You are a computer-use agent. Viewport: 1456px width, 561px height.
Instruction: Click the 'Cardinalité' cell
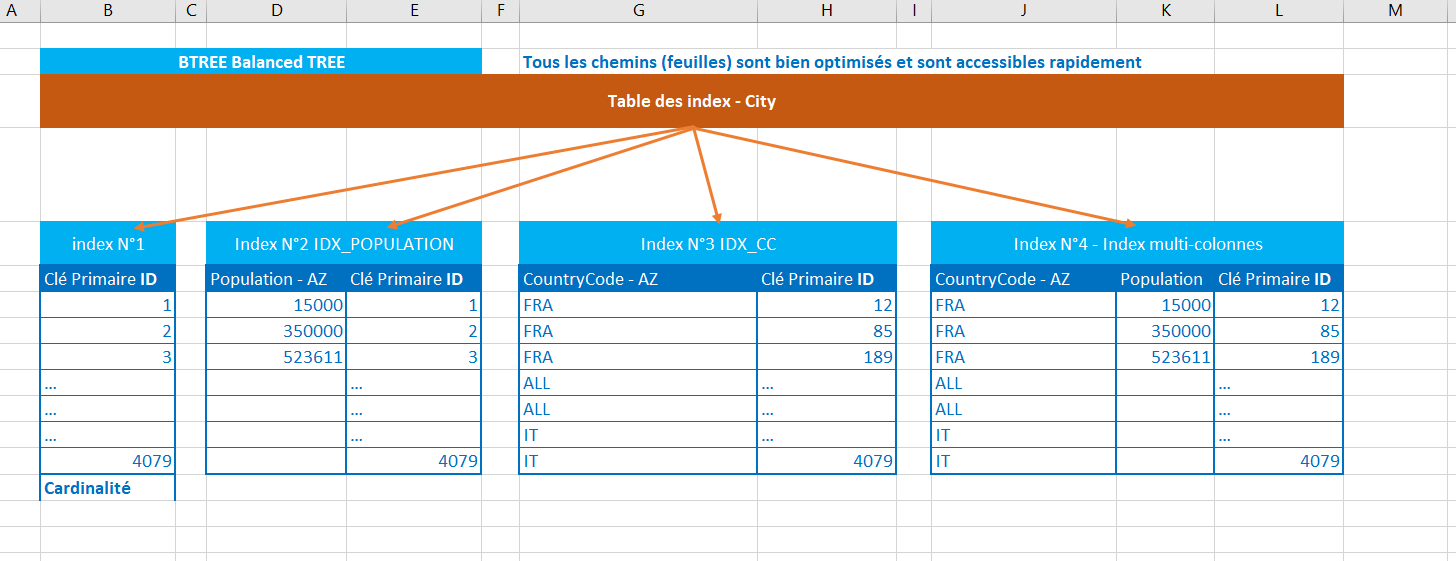pyautogui.click(x=108, y=488)
